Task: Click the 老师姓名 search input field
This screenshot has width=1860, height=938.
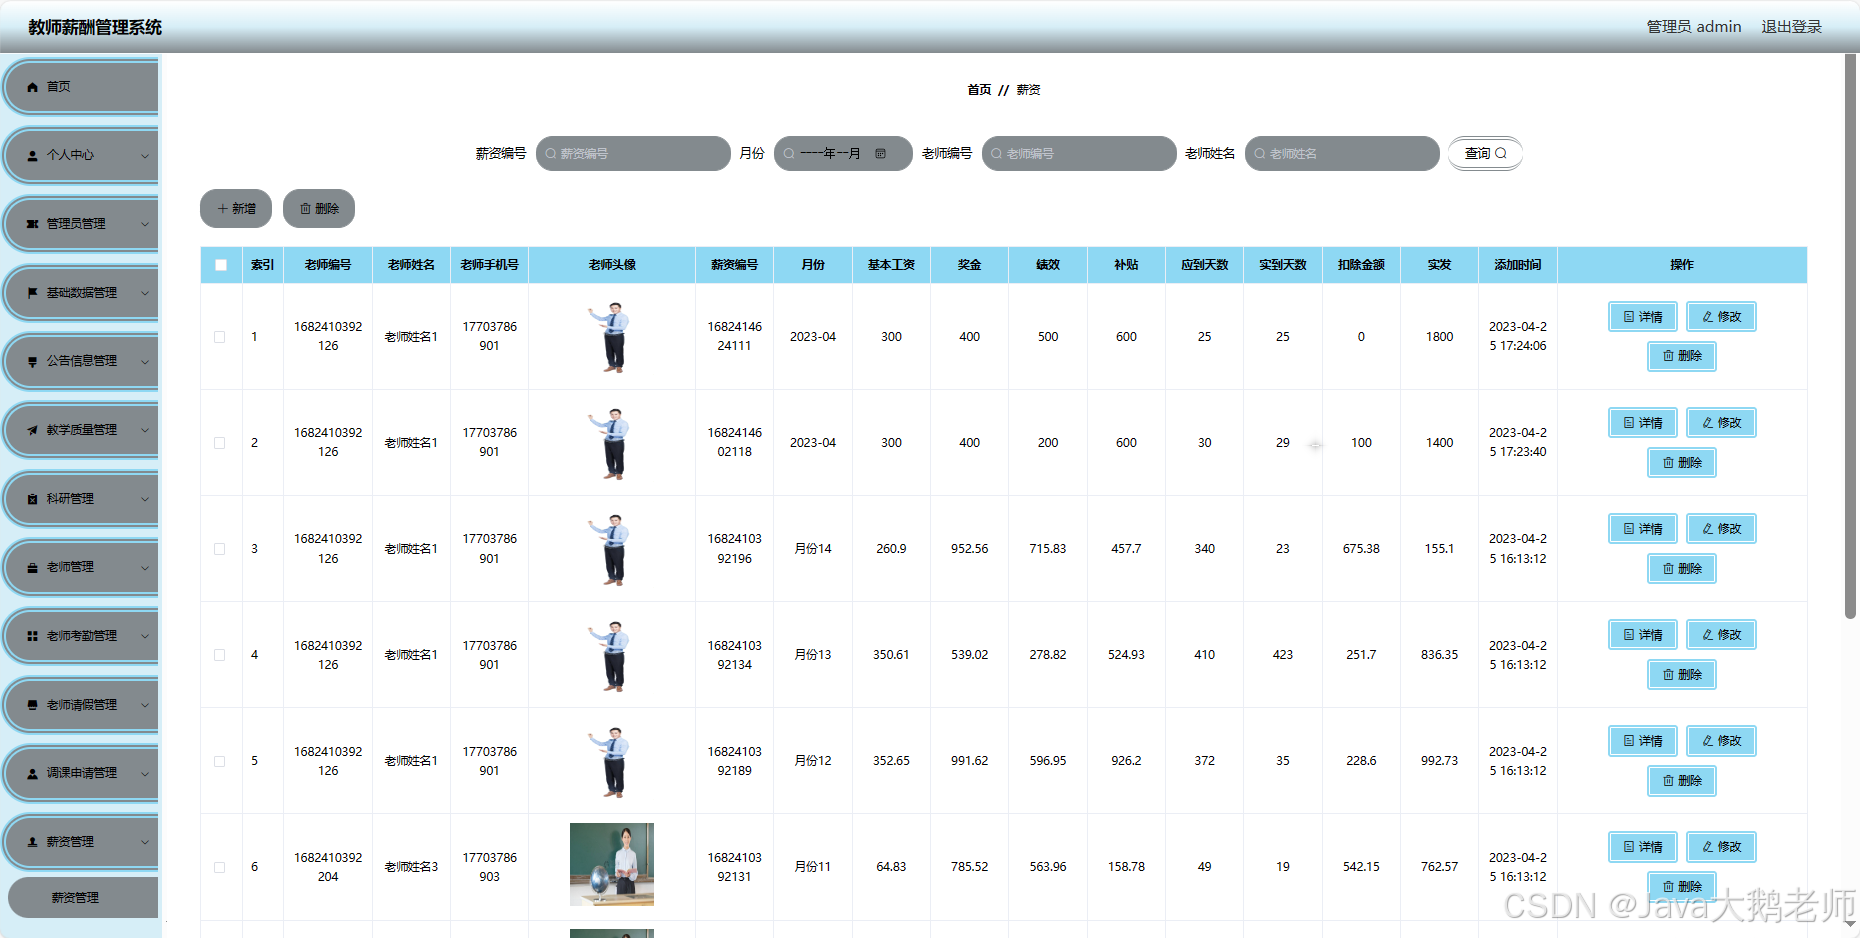Action: (1342, 154)
